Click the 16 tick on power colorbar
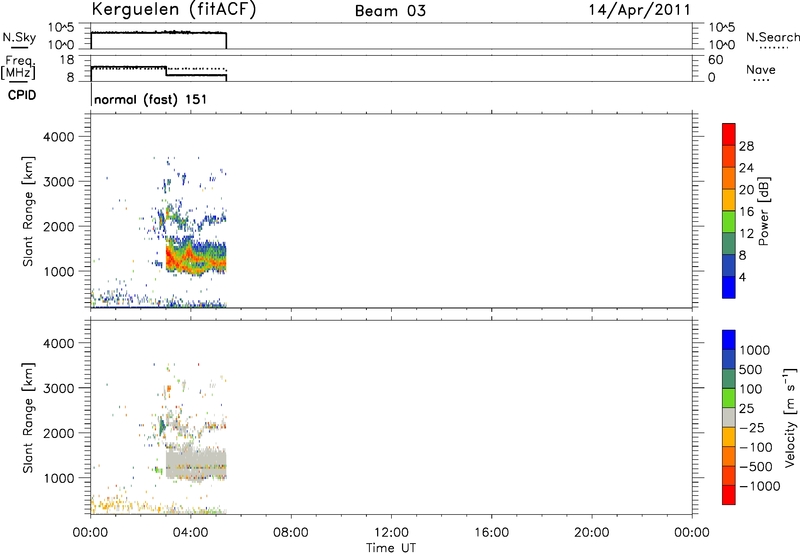Image resolution: width=800 pixels, height=554 pixels. (x=746, y=212)
